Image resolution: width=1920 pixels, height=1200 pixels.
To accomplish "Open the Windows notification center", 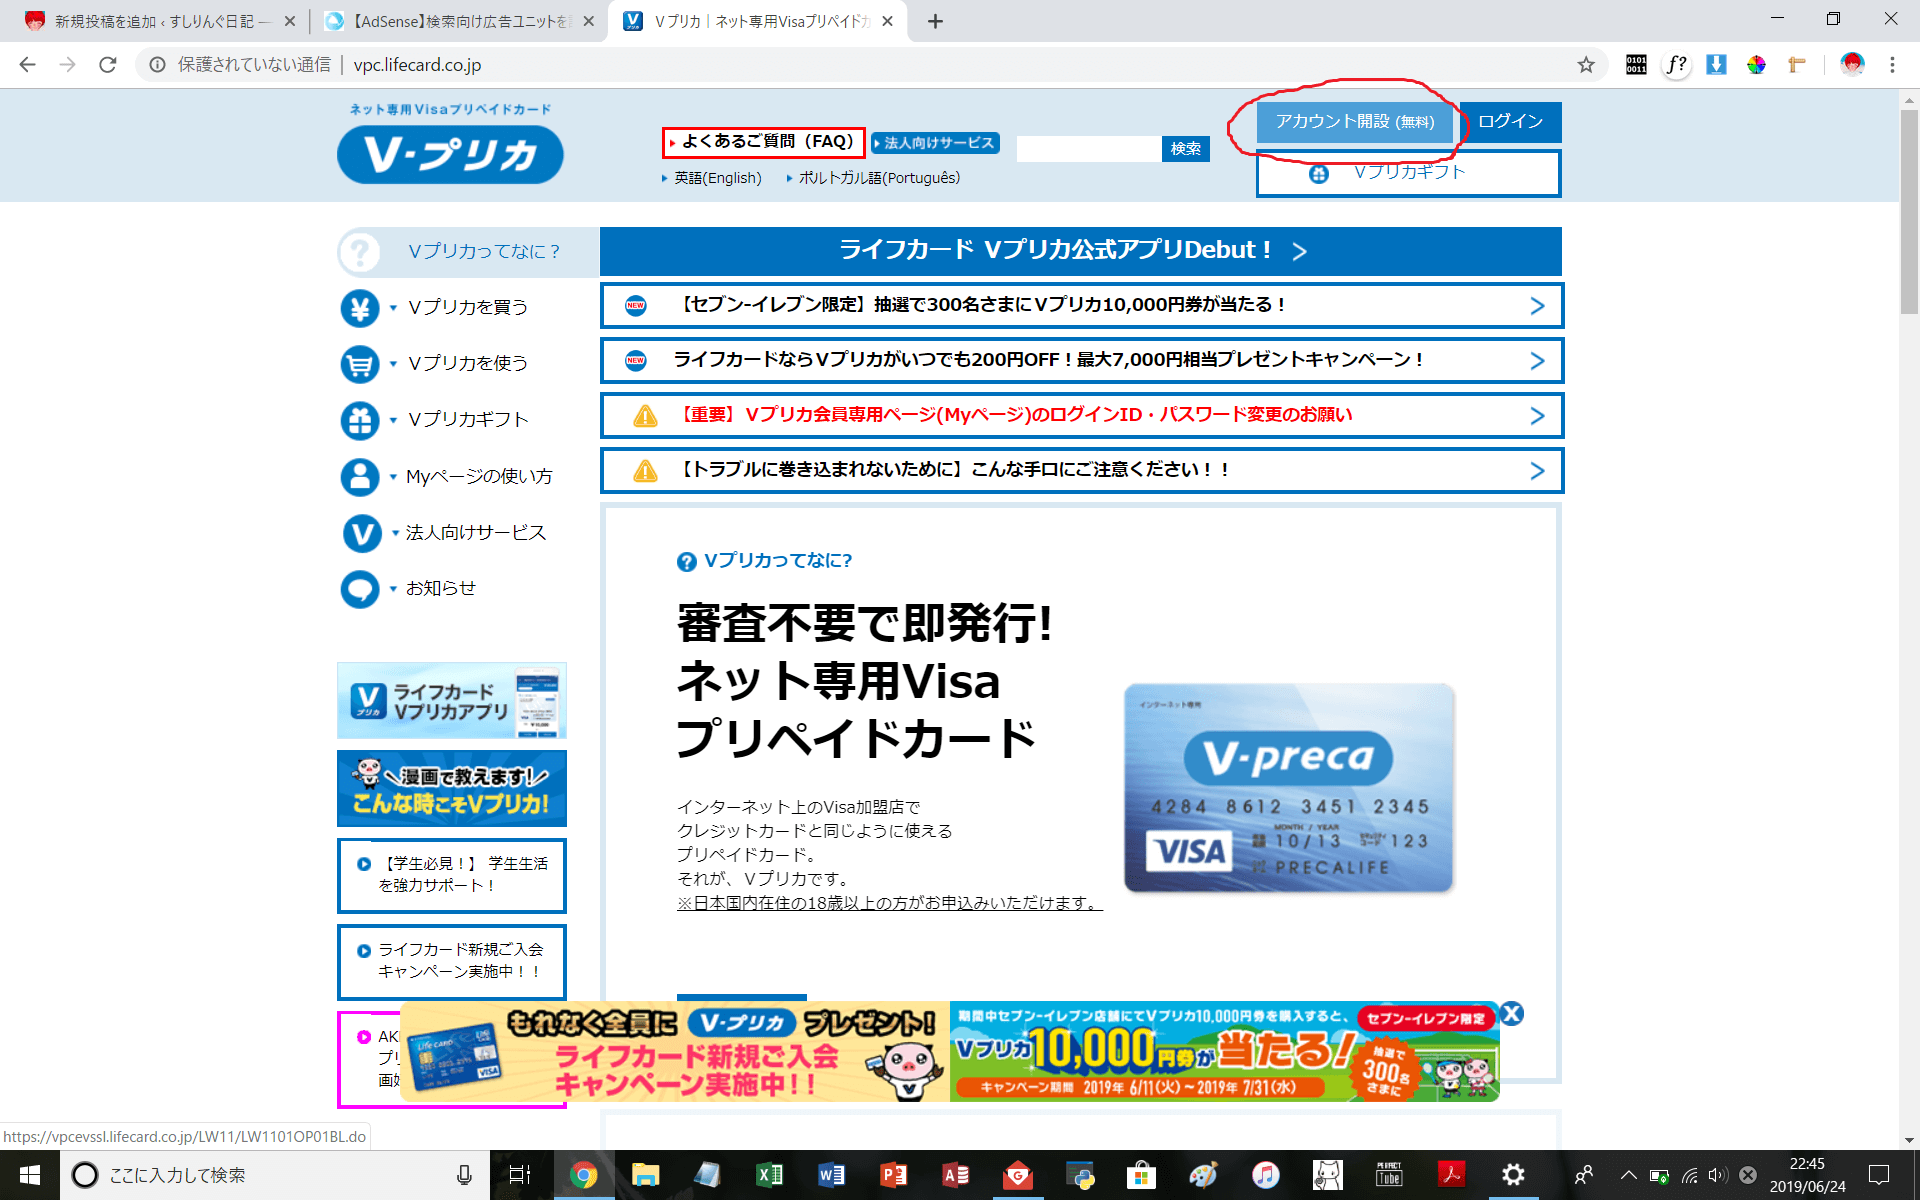I will pos(1879,1175).
